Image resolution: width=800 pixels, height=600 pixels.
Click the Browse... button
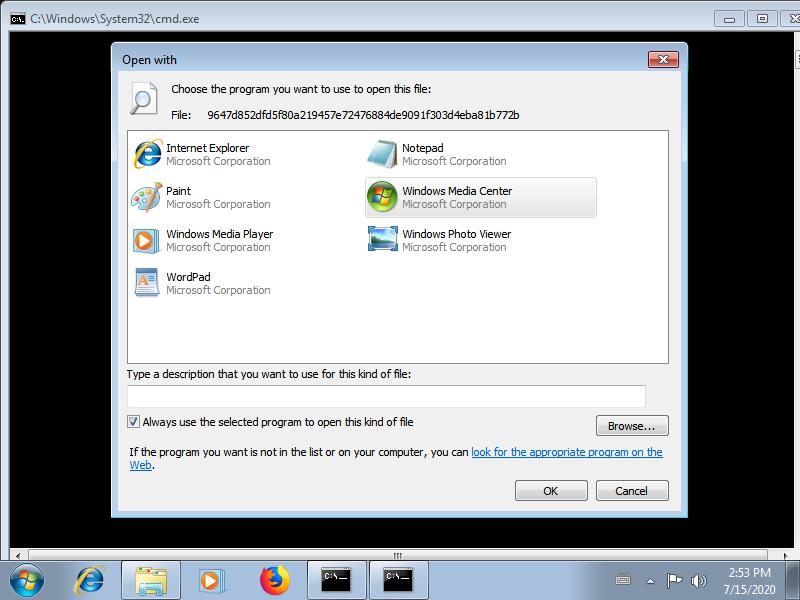coord(632,426)
